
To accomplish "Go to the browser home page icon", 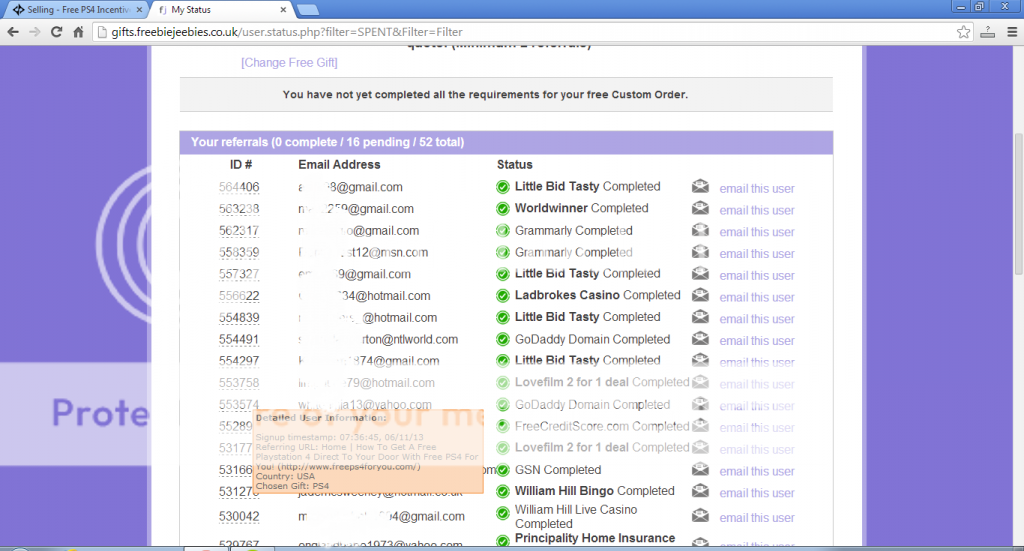I will click(x=78, y=32).
